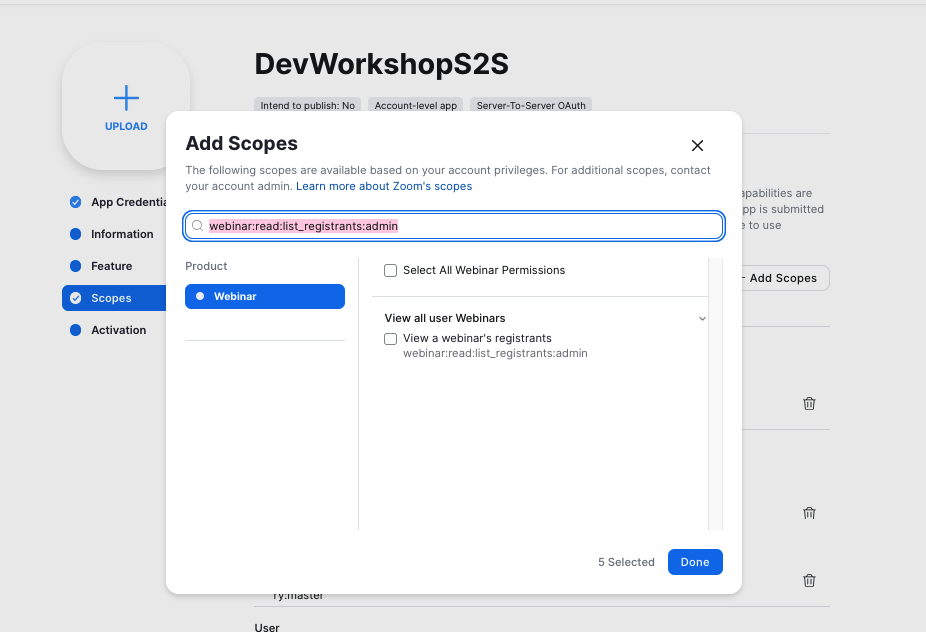Click the third trash icon in scopes list
The height and width of the screenshot is (632, 926).
point(809,580)
